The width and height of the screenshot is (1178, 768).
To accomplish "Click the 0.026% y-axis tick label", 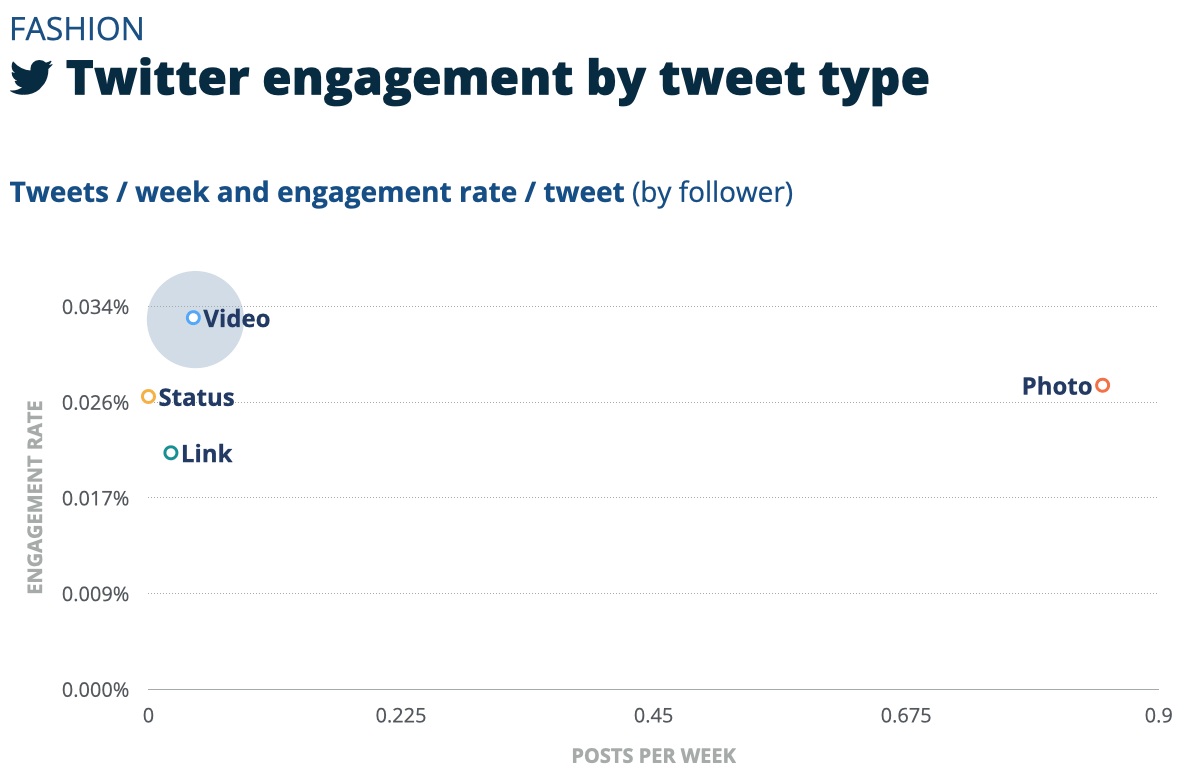I will (x=96, y=402).
